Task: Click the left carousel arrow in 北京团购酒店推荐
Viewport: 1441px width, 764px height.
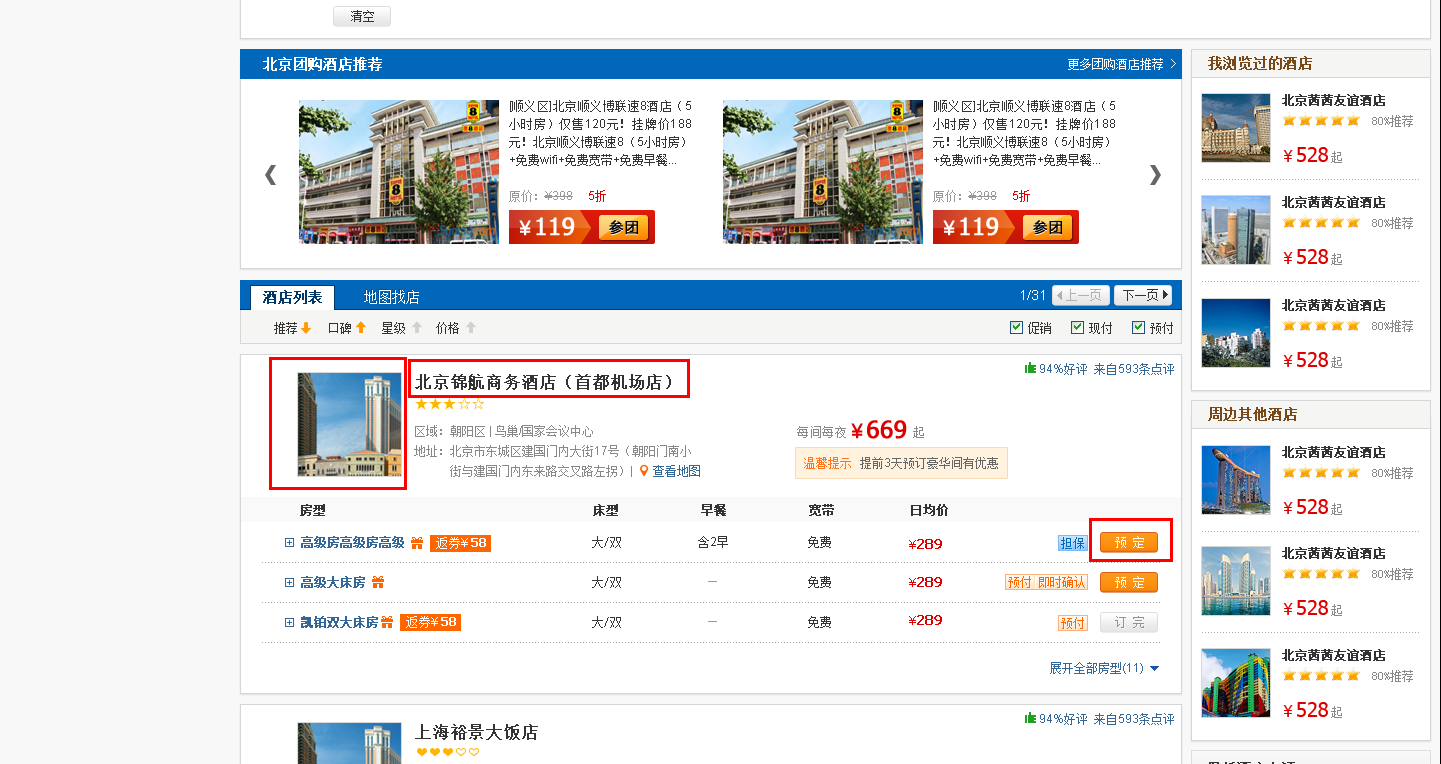Action: coord(270,175)
